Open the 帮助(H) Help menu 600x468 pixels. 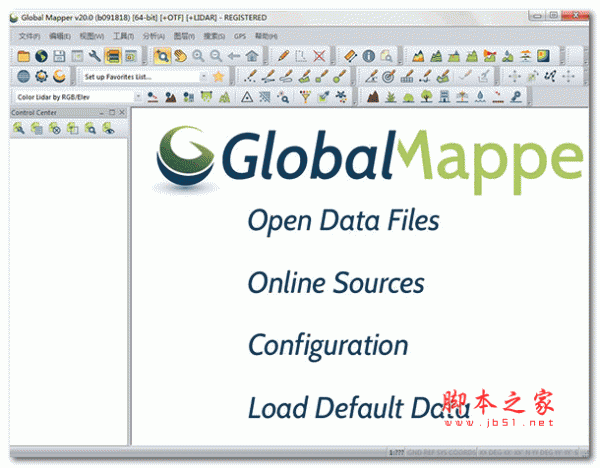[x=266, y=36]
